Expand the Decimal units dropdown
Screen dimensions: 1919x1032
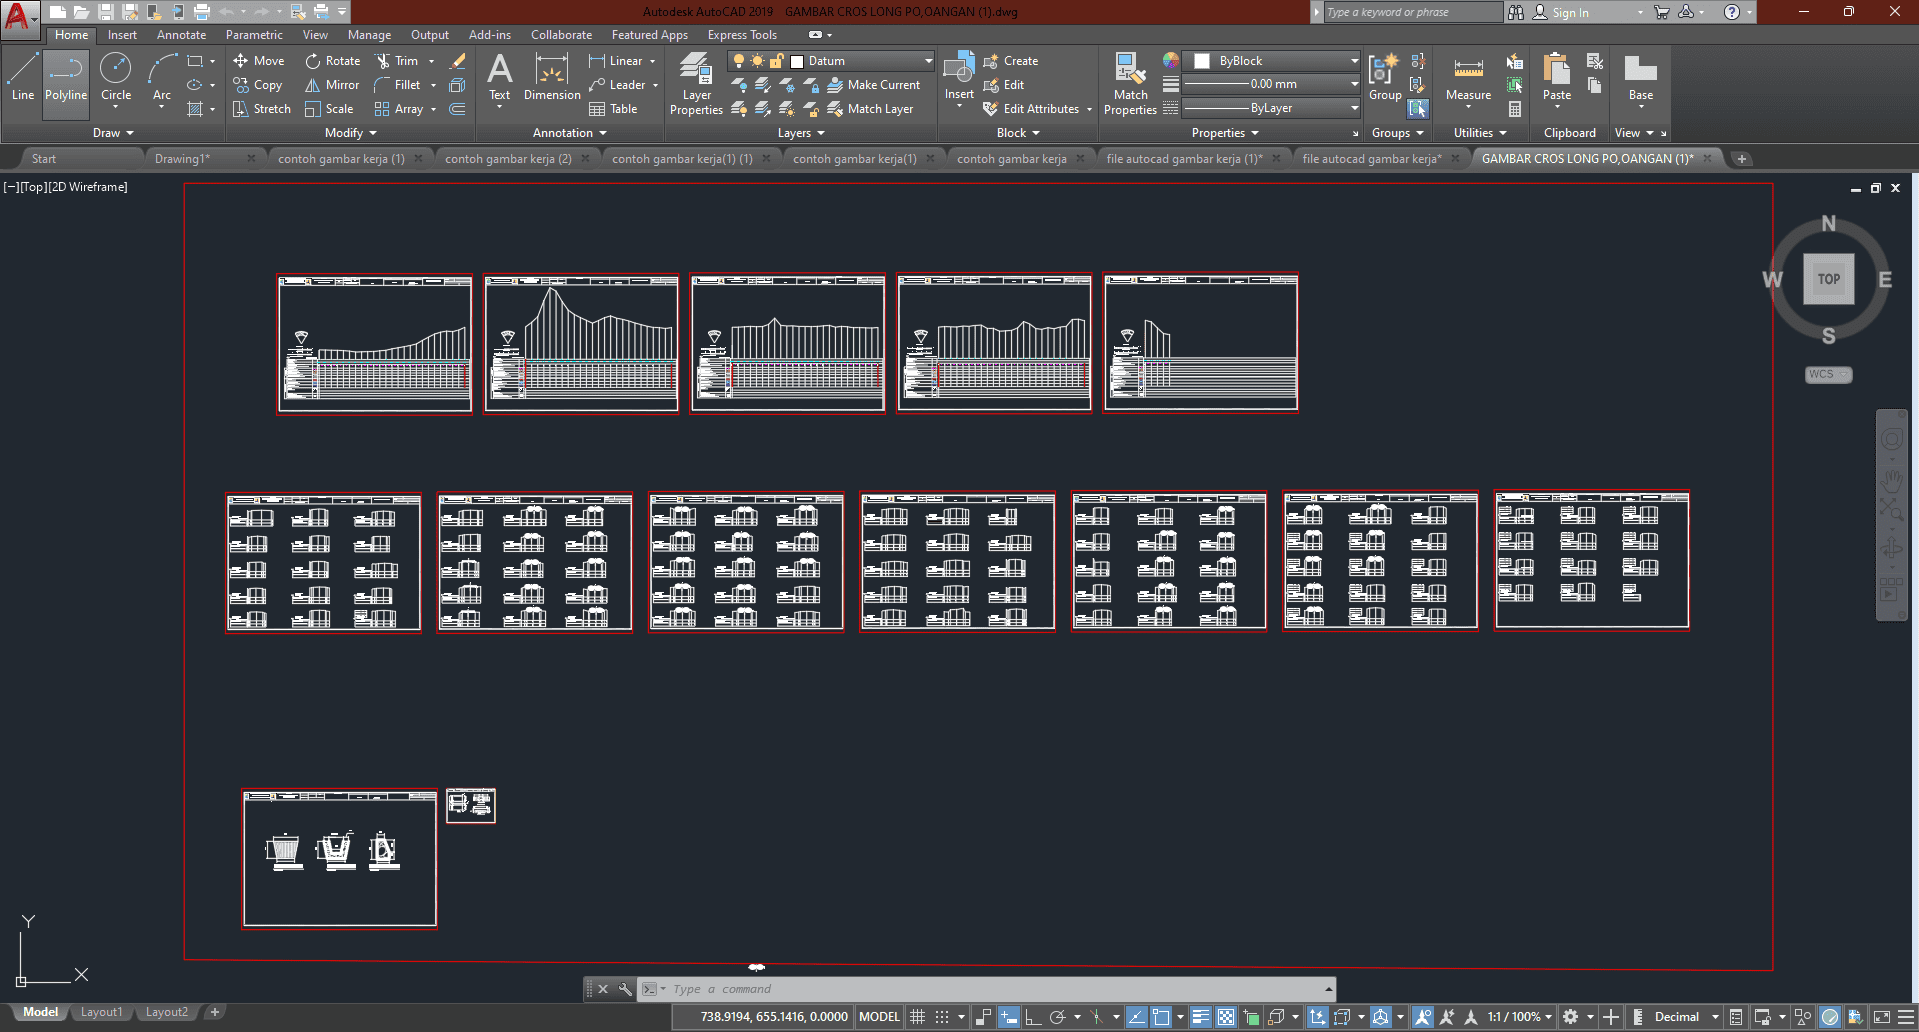[1714, 1017]
